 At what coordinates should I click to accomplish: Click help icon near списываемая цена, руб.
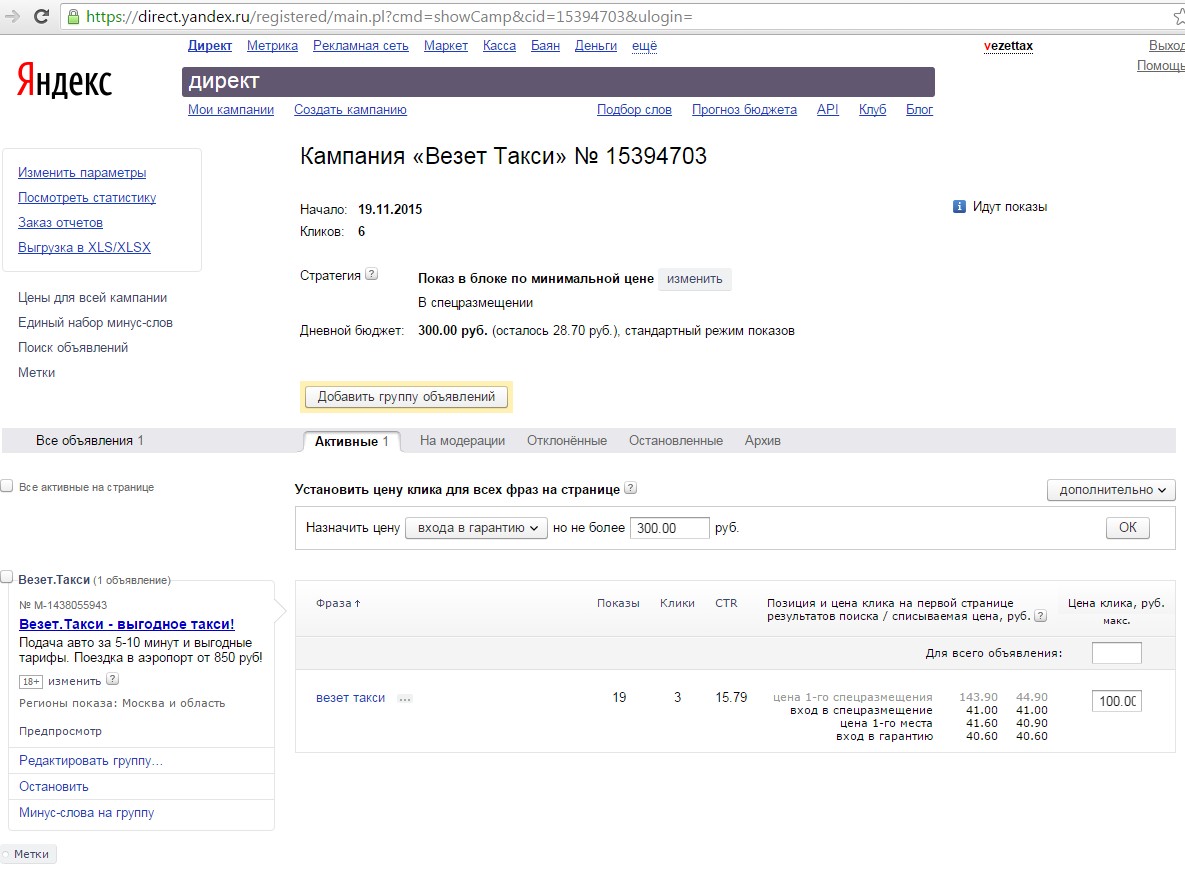tap(1041, 616)
